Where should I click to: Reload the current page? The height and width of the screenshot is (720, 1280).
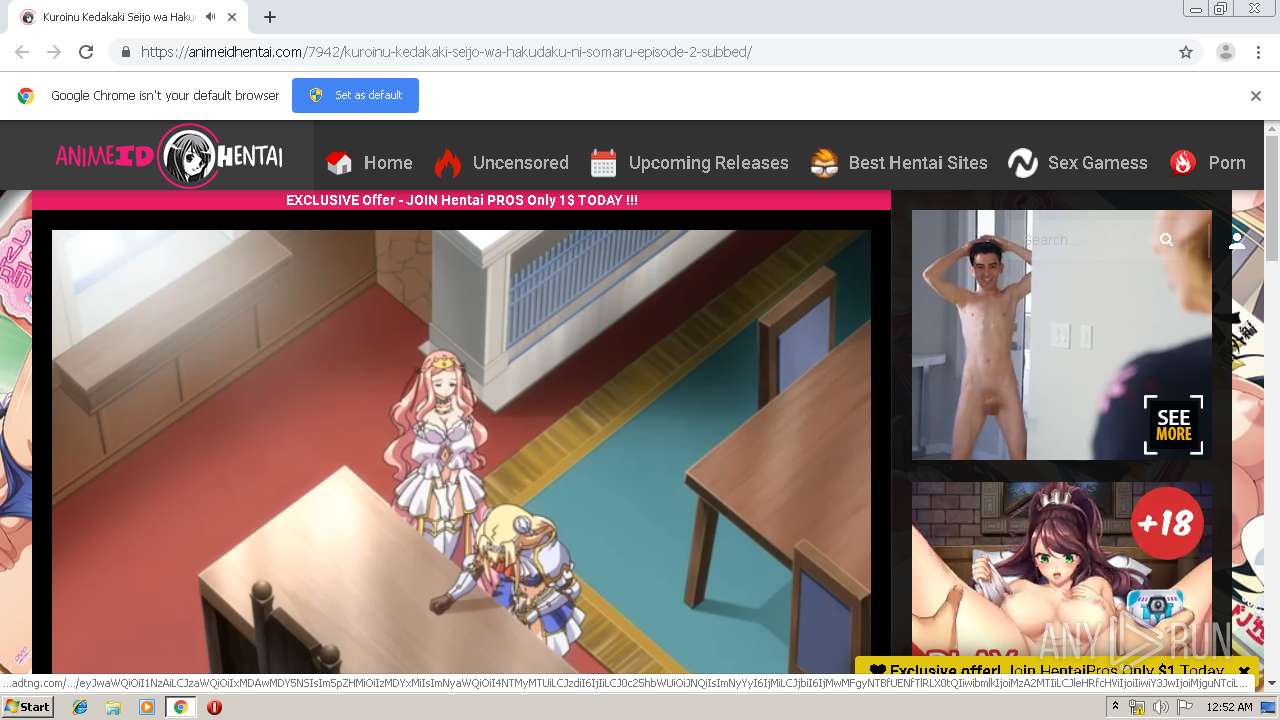[86, 52]
